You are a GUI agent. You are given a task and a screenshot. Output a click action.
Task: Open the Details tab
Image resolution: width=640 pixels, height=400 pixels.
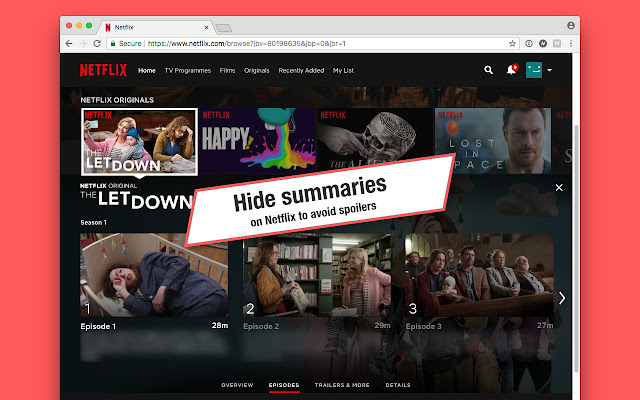pos(398,385)
